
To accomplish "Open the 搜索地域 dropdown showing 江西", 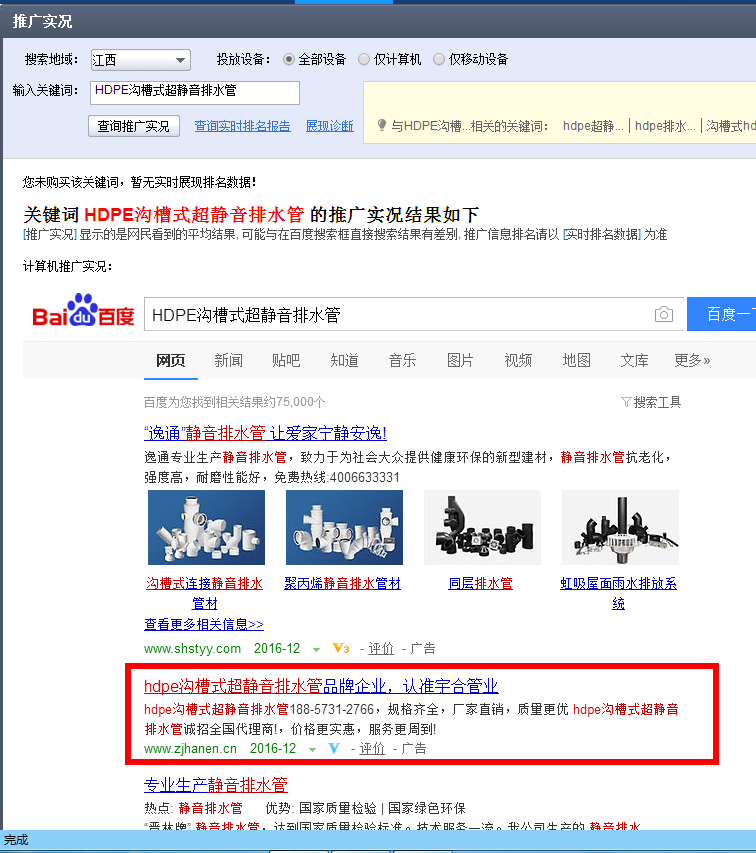I will pos(140,60).
